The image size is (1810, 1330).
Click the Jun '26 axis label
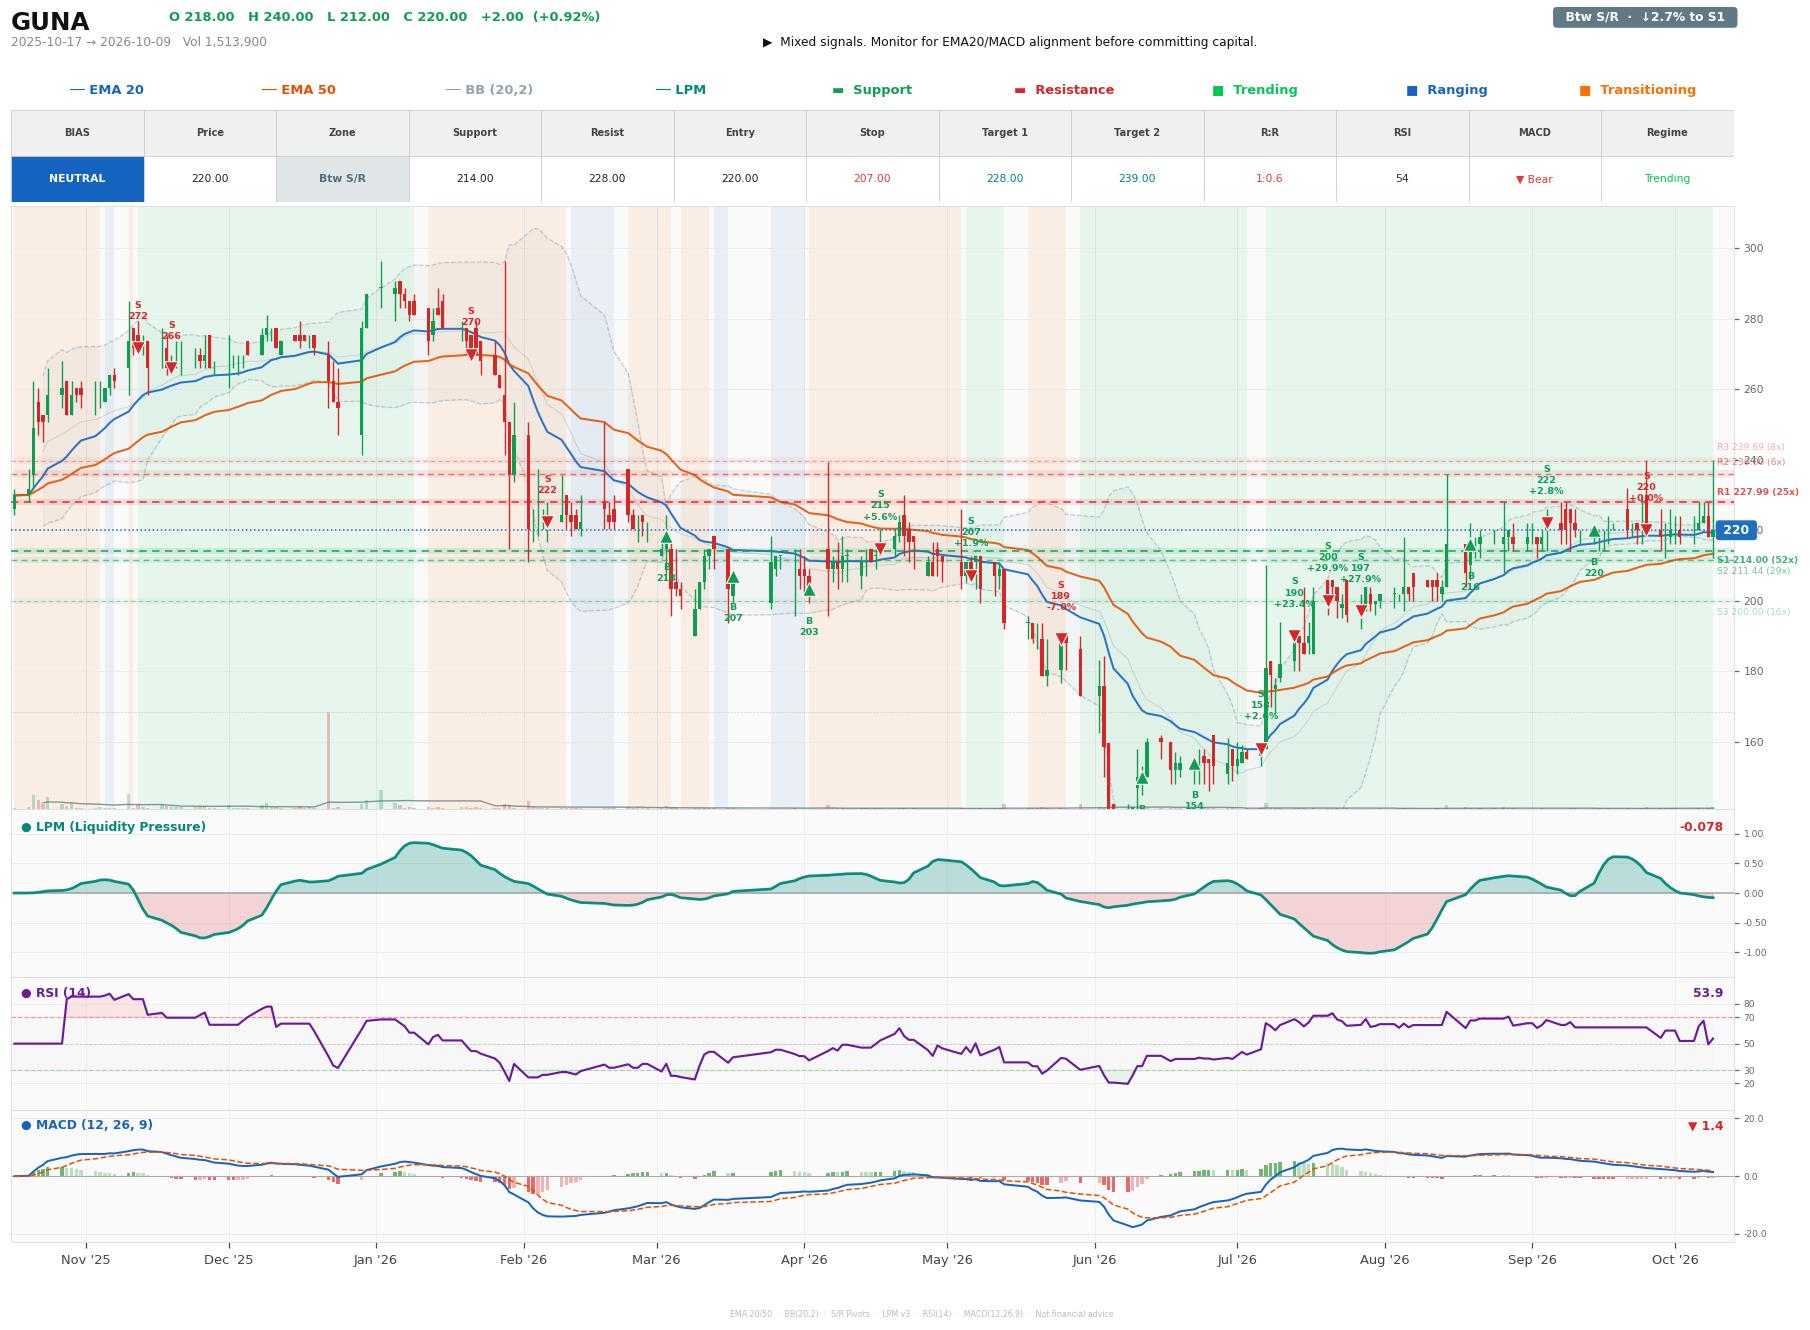pyautogui.click(x=1094, y=1260)
